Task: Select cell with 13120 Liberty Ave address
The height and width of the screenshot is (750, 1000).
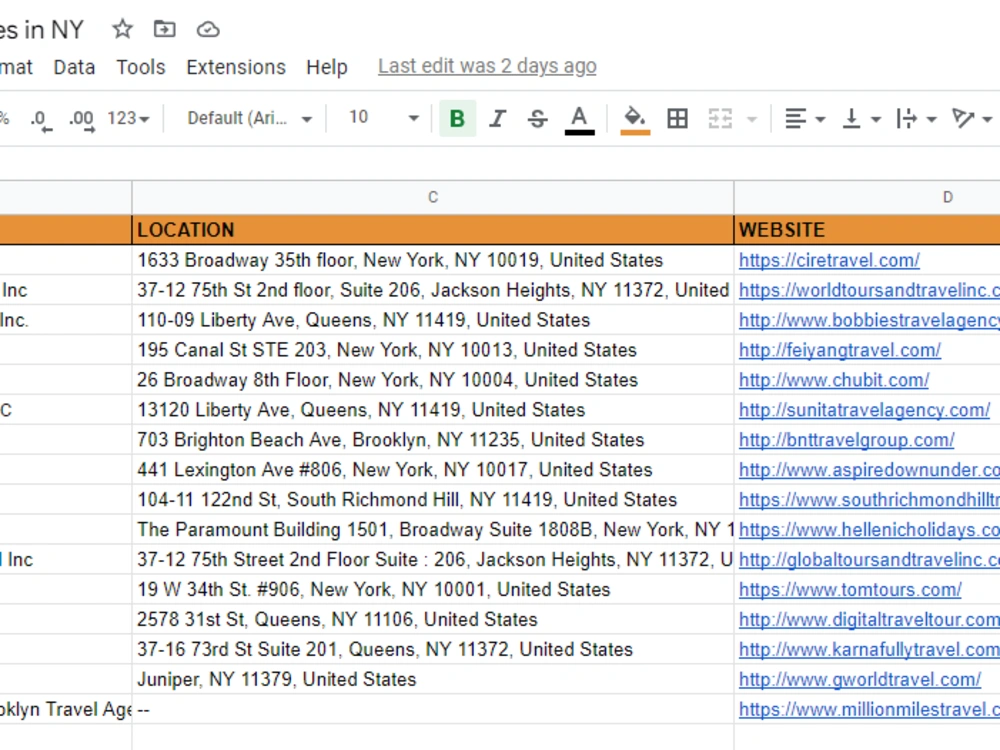Action: (433, 410)
